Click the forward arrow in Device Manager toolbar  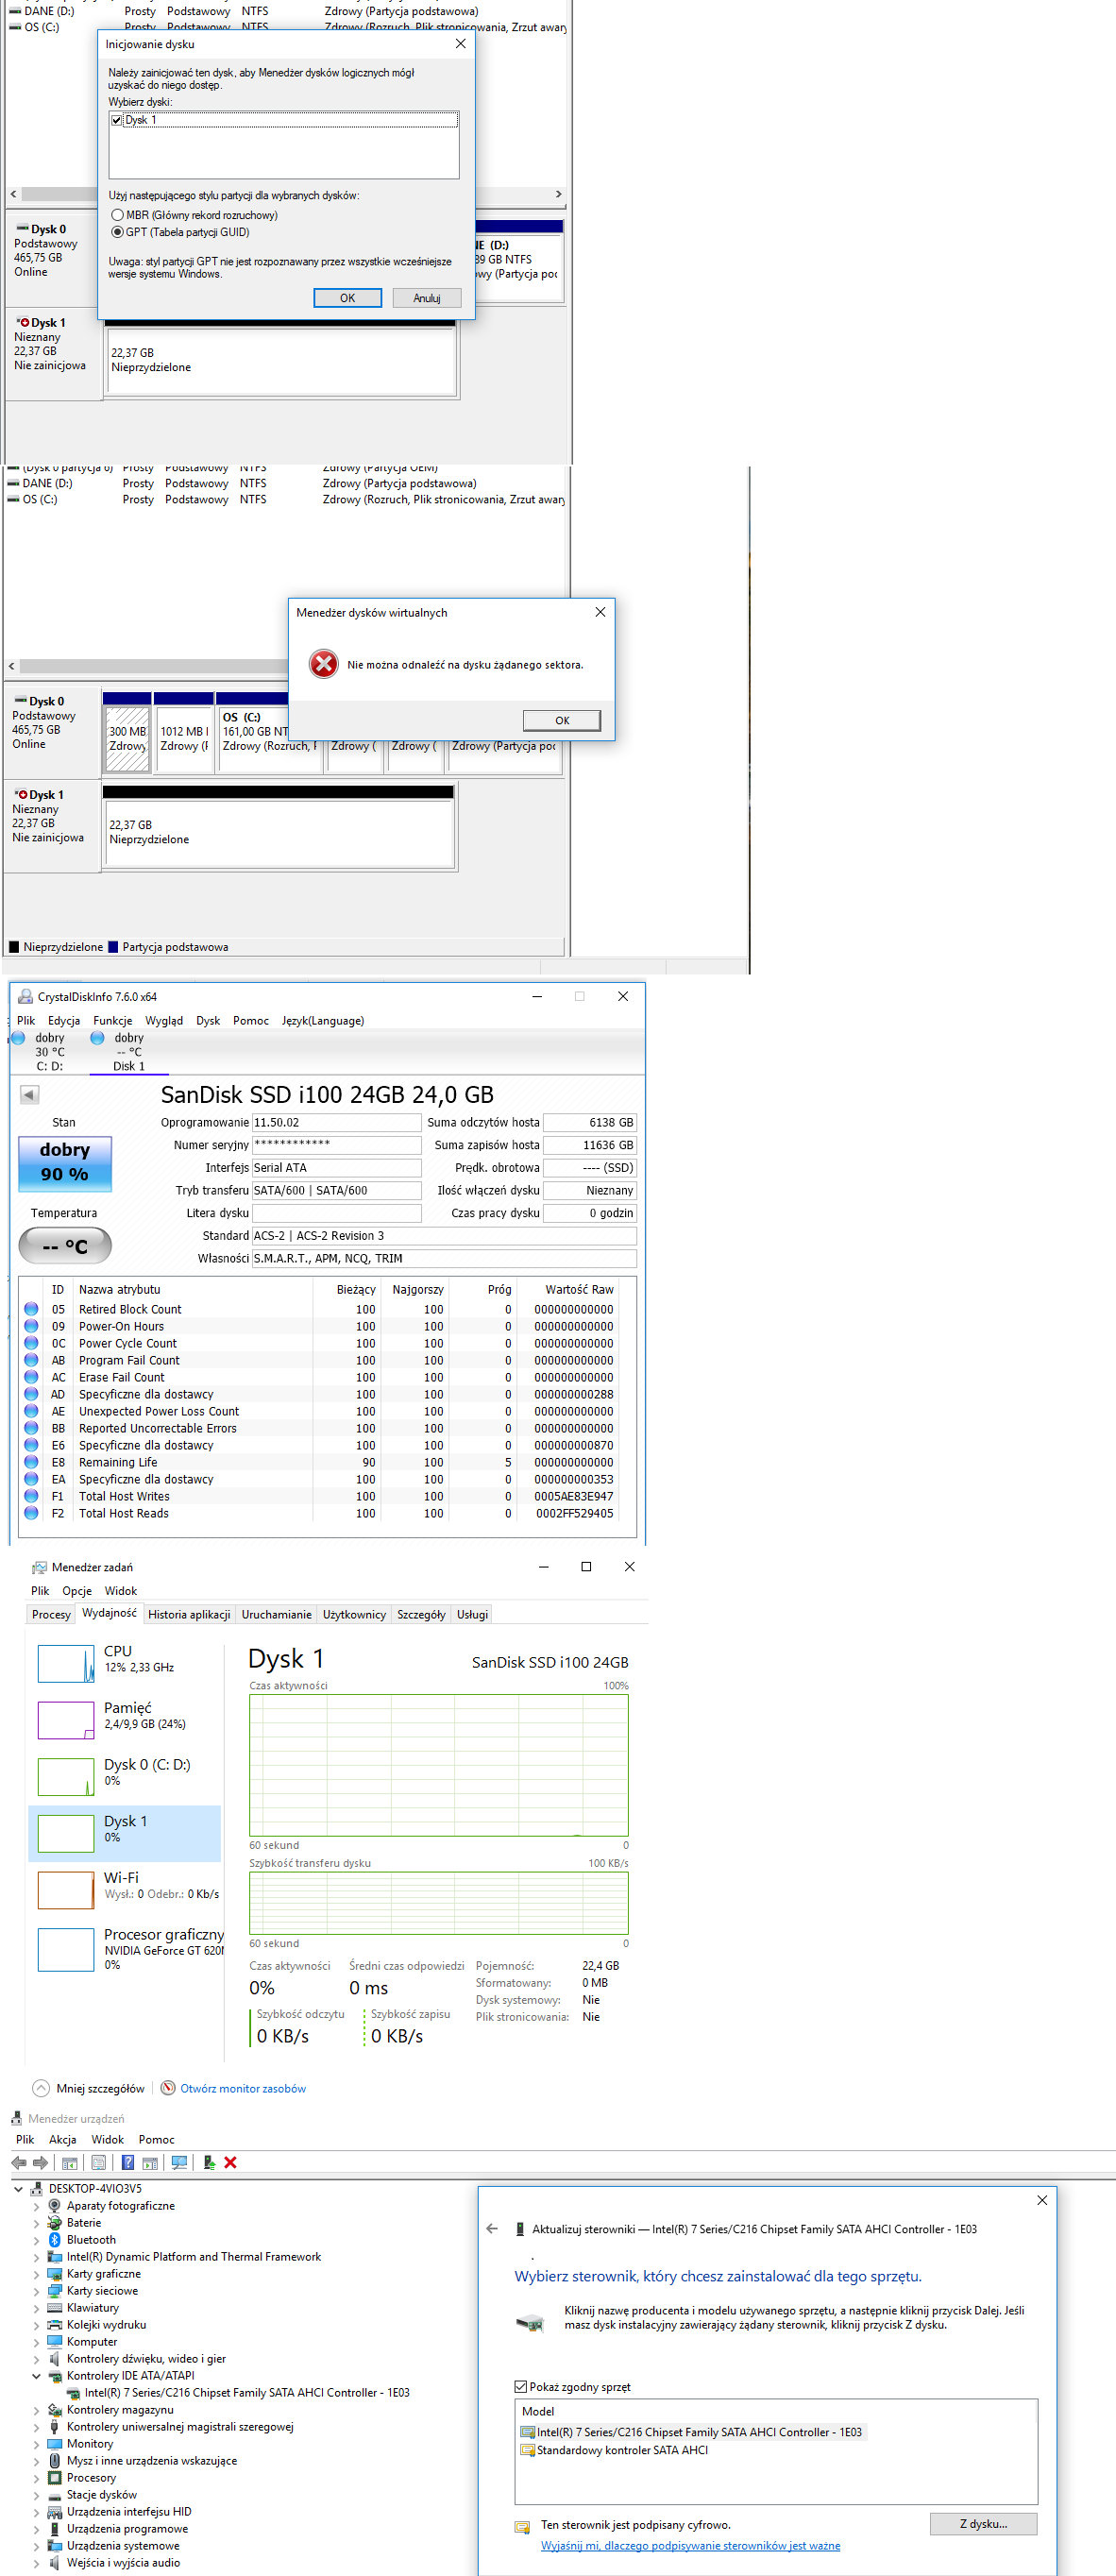click(40, 2162)
